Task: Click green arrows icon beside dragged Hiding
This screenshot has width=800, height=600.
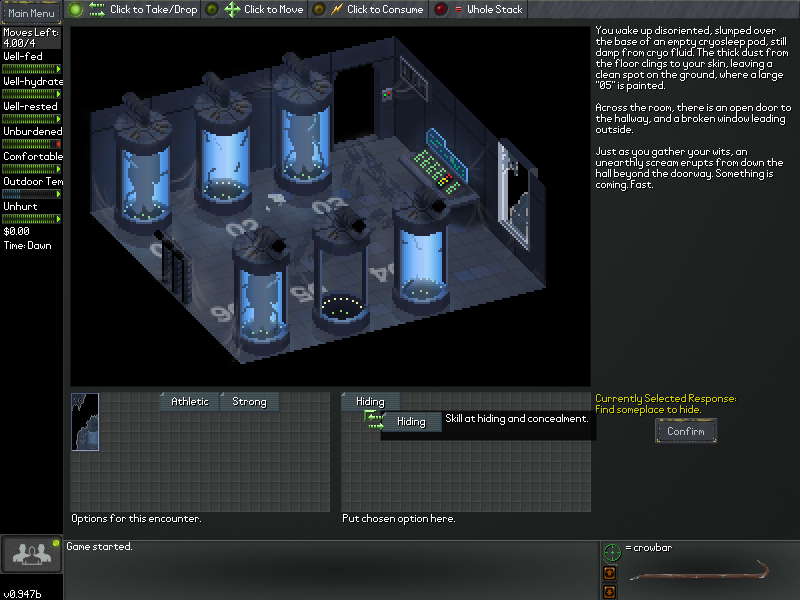Action: click(372, 418)
